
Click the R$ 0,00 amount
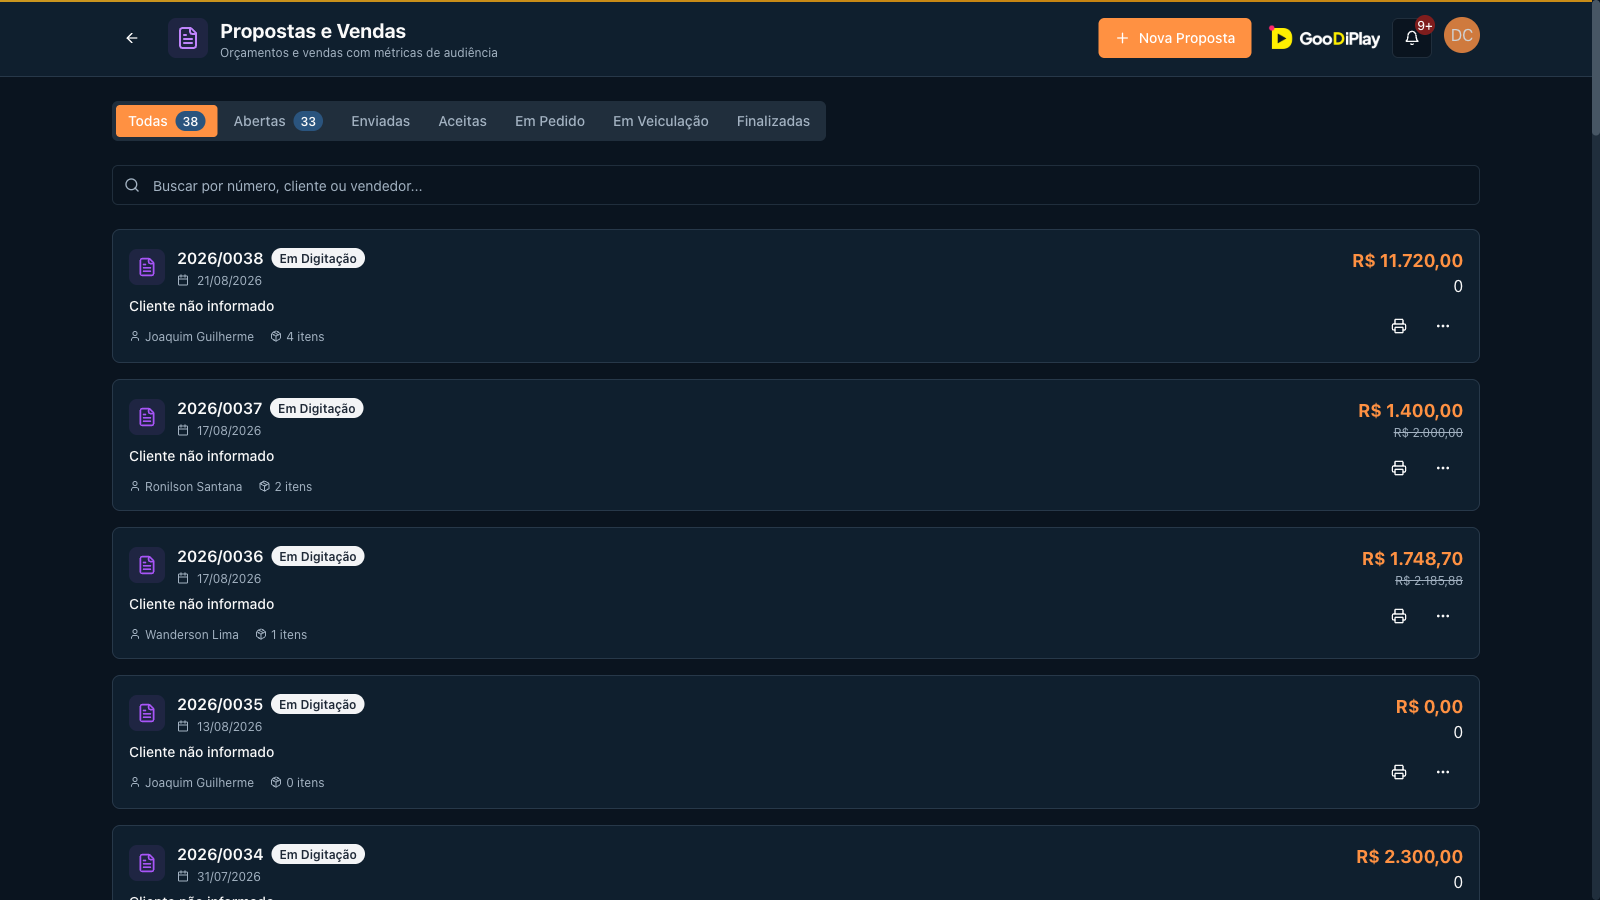(x=1429, y=706)
